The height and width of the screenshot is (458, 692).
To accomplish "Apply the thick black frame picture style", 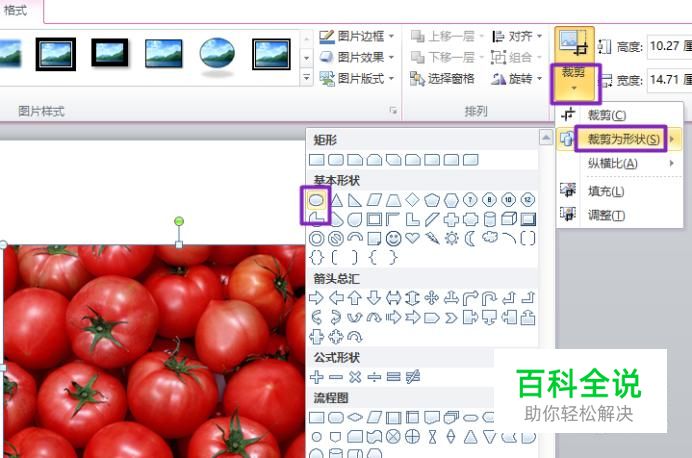I will [x=110, y=53].
